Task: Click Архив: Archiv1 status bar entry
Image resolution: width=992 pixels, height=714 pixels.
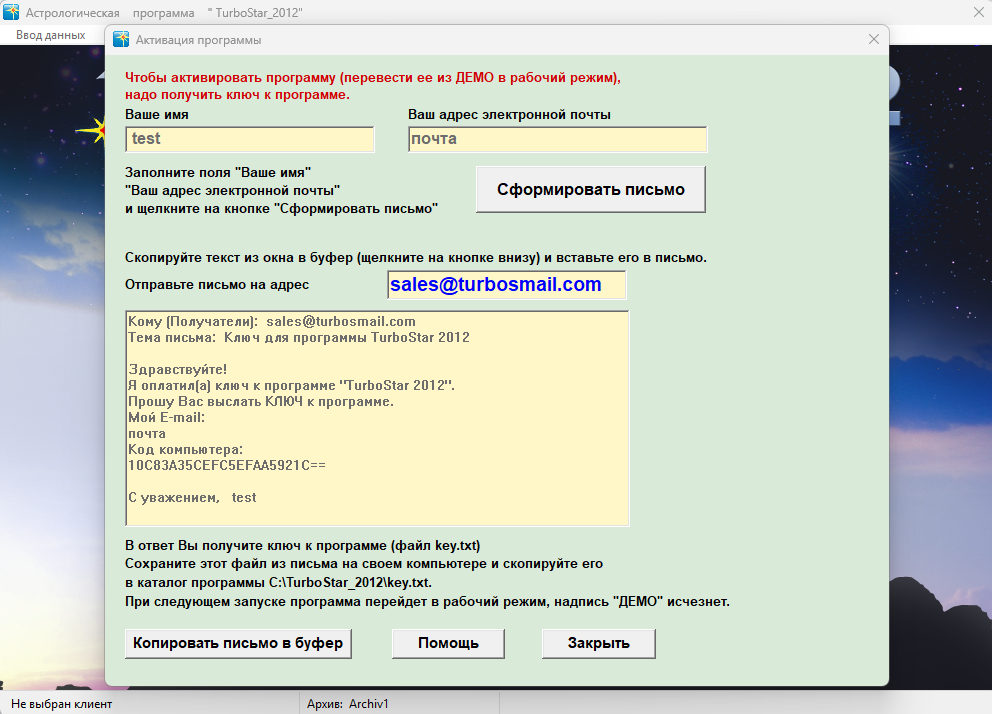Action: coord(348,704)
